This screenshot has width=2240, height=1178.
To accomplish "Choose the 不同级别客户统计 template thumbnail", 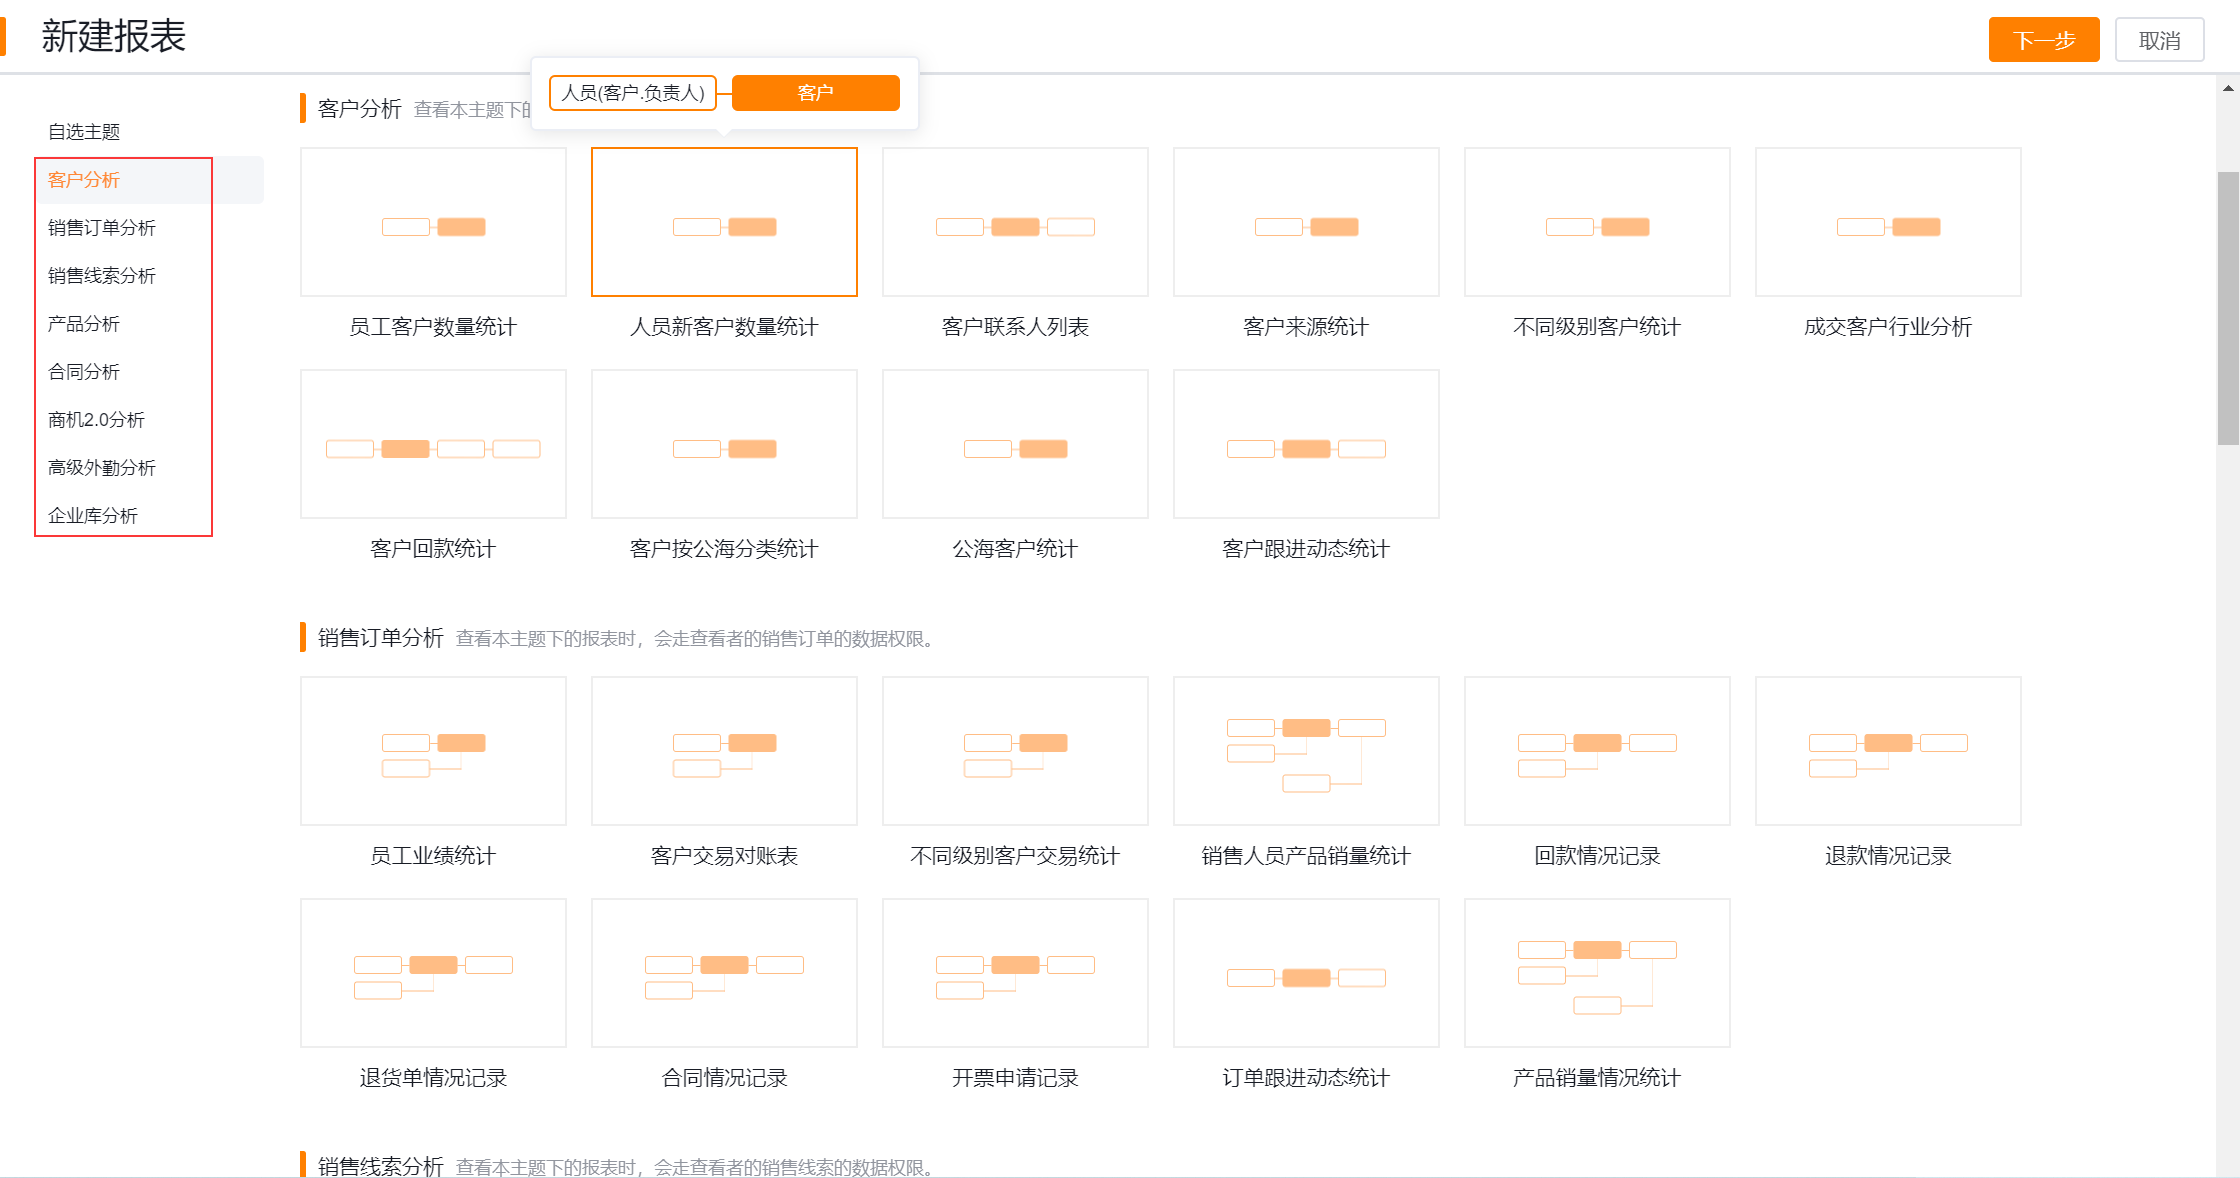I will 1597,222.
